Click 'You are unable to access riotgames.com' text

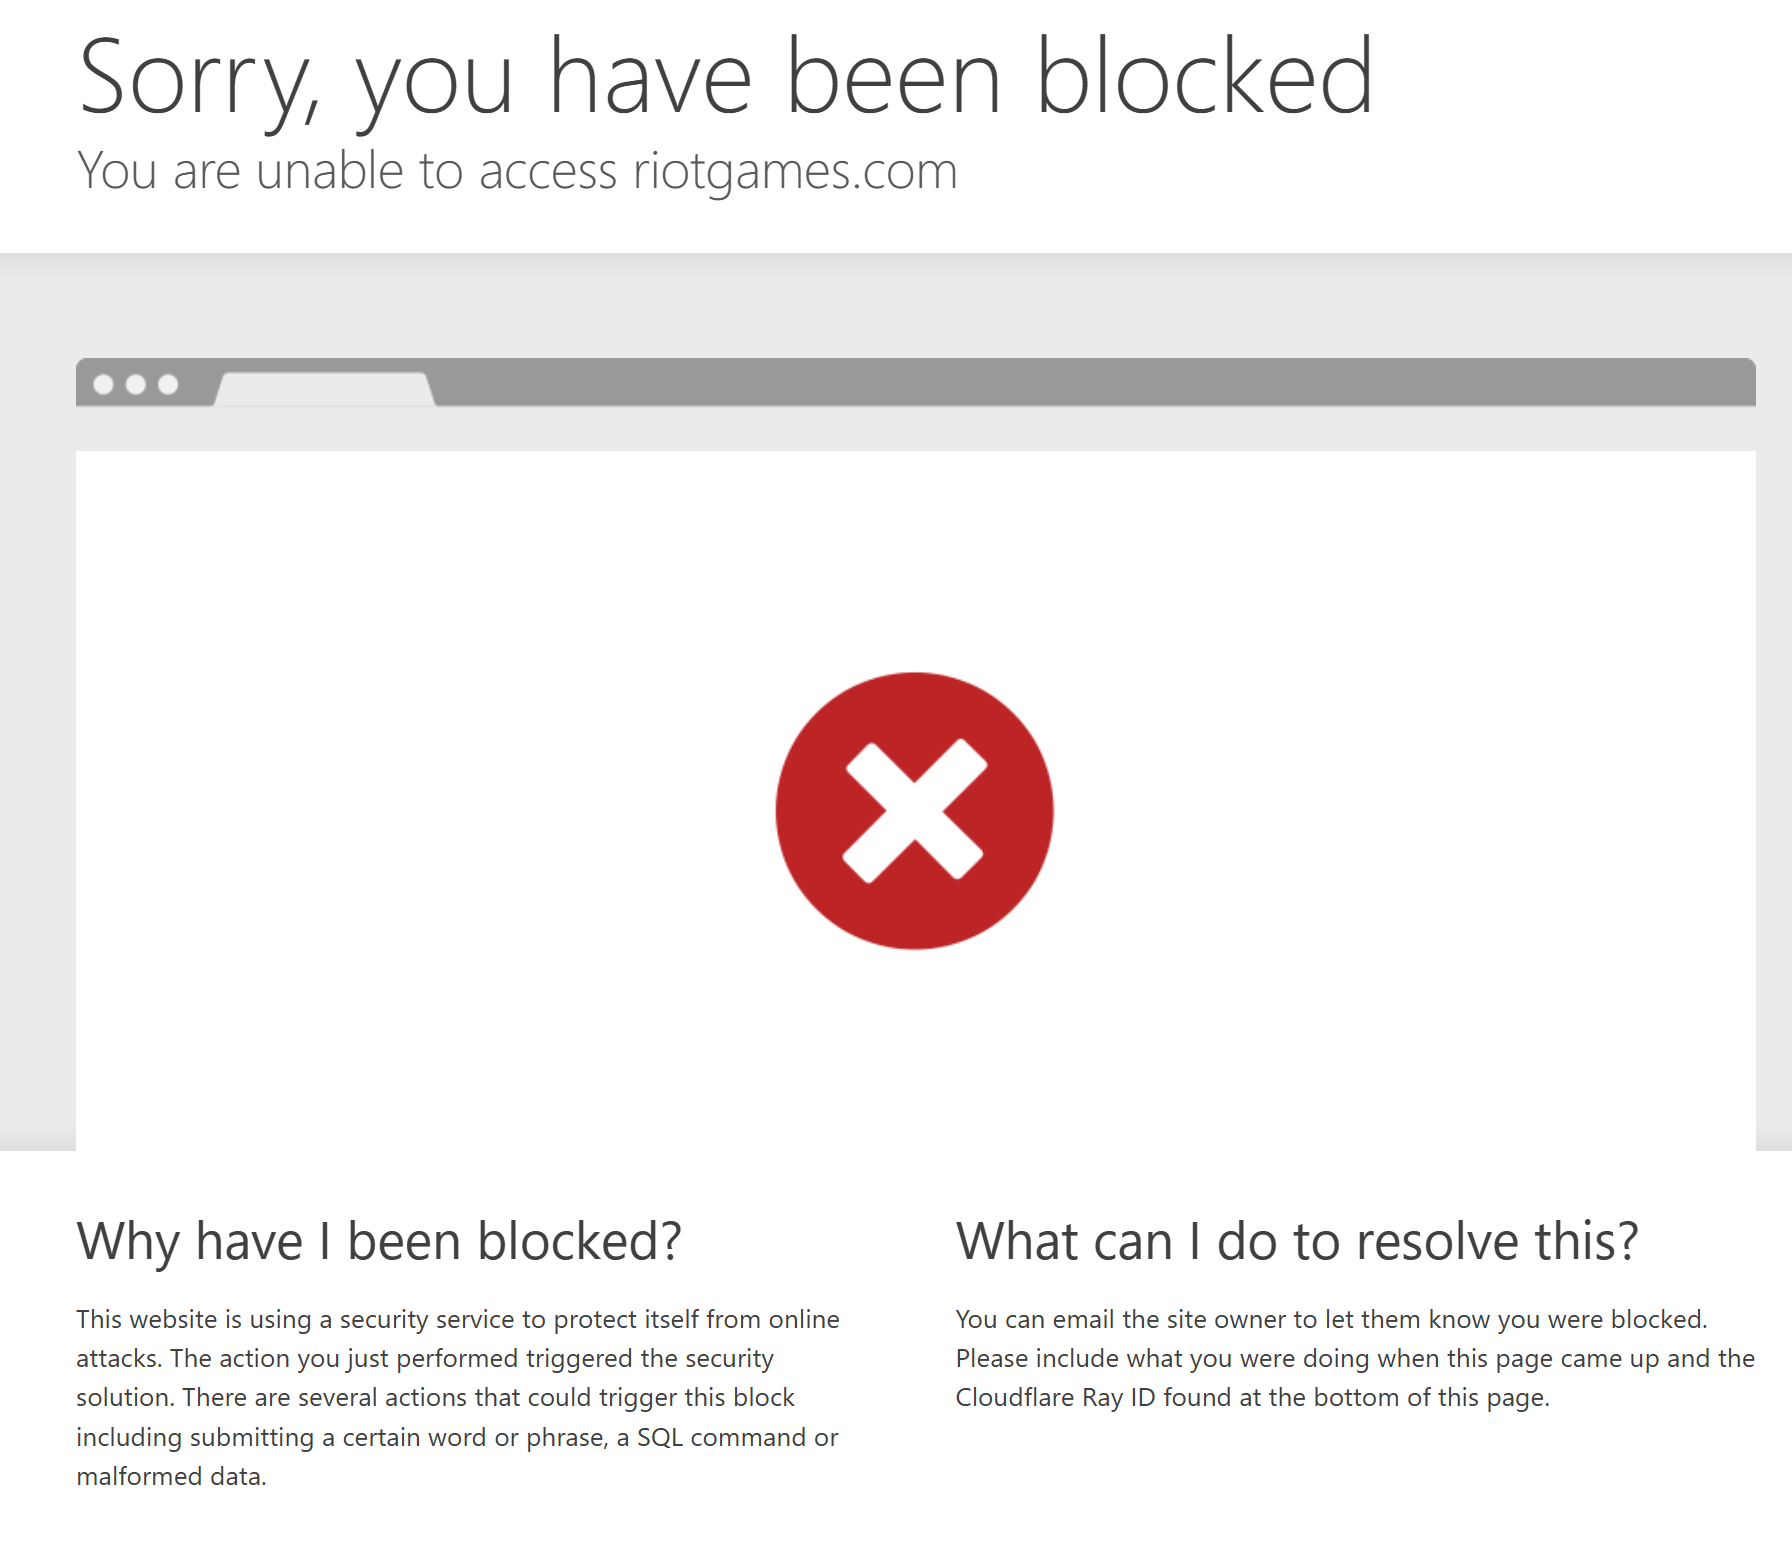point(517,172)
